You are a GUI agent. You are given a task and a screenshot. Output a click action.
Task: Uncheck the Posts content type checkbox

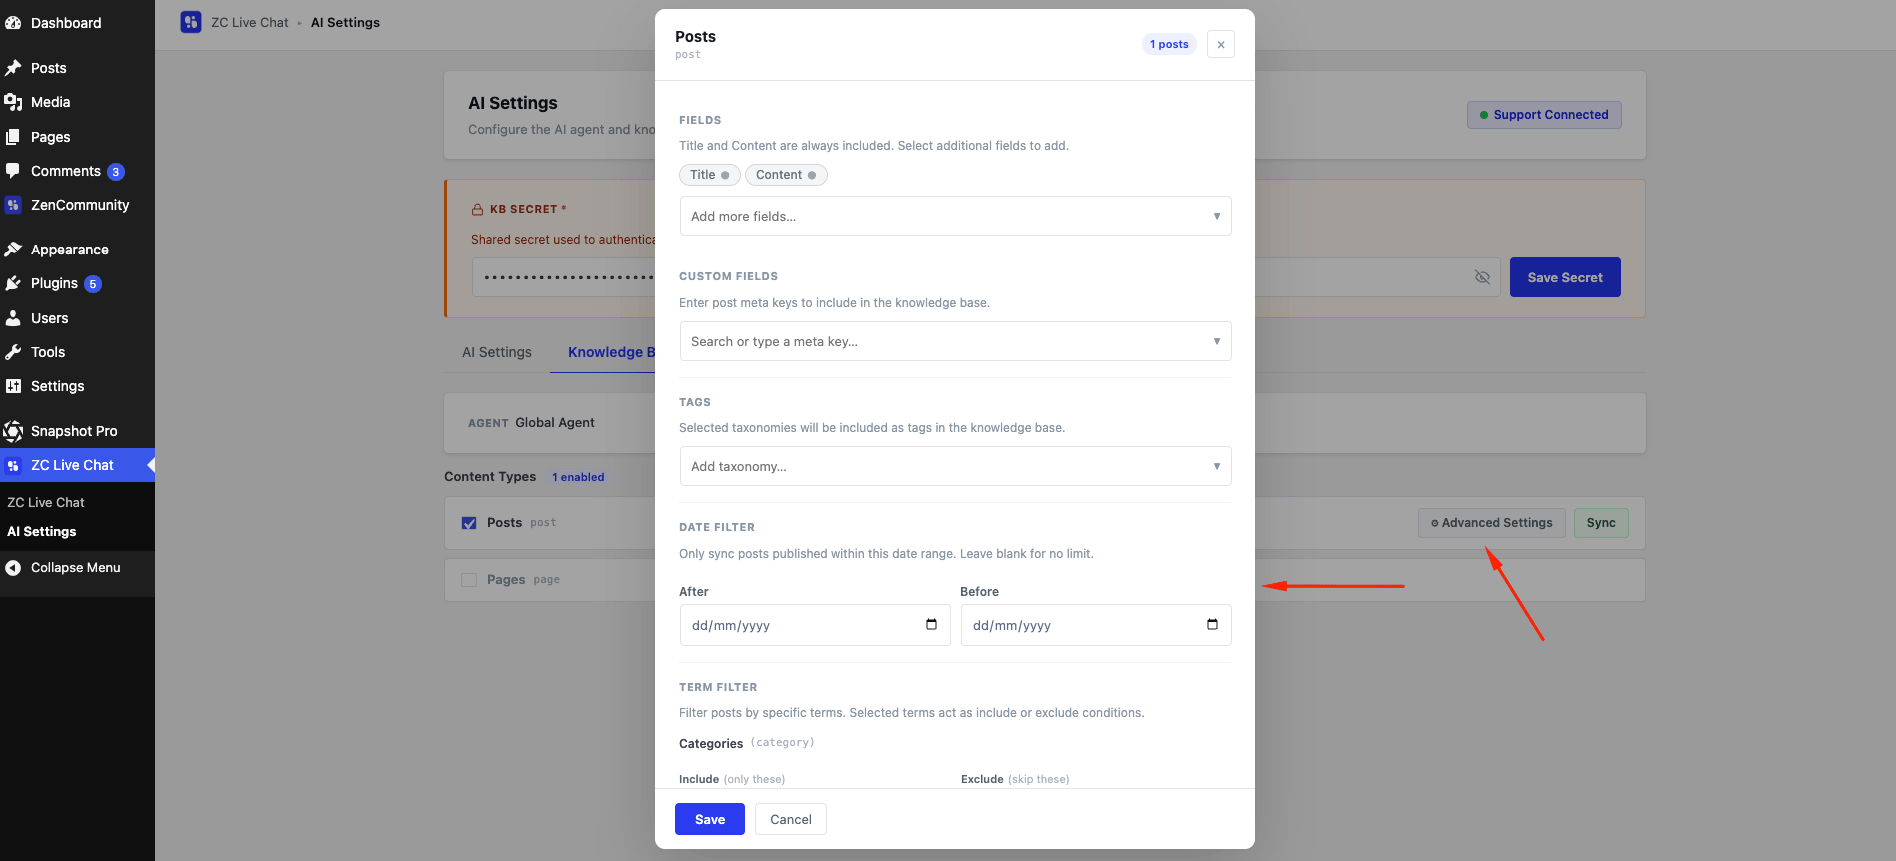click(469, 523)
